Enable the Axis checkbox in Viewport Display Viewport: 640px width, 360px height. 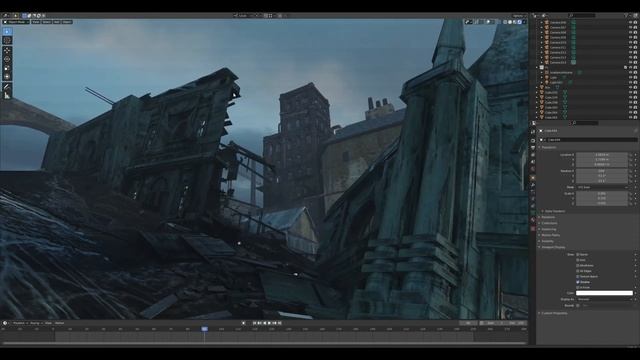tap(578, 260)
